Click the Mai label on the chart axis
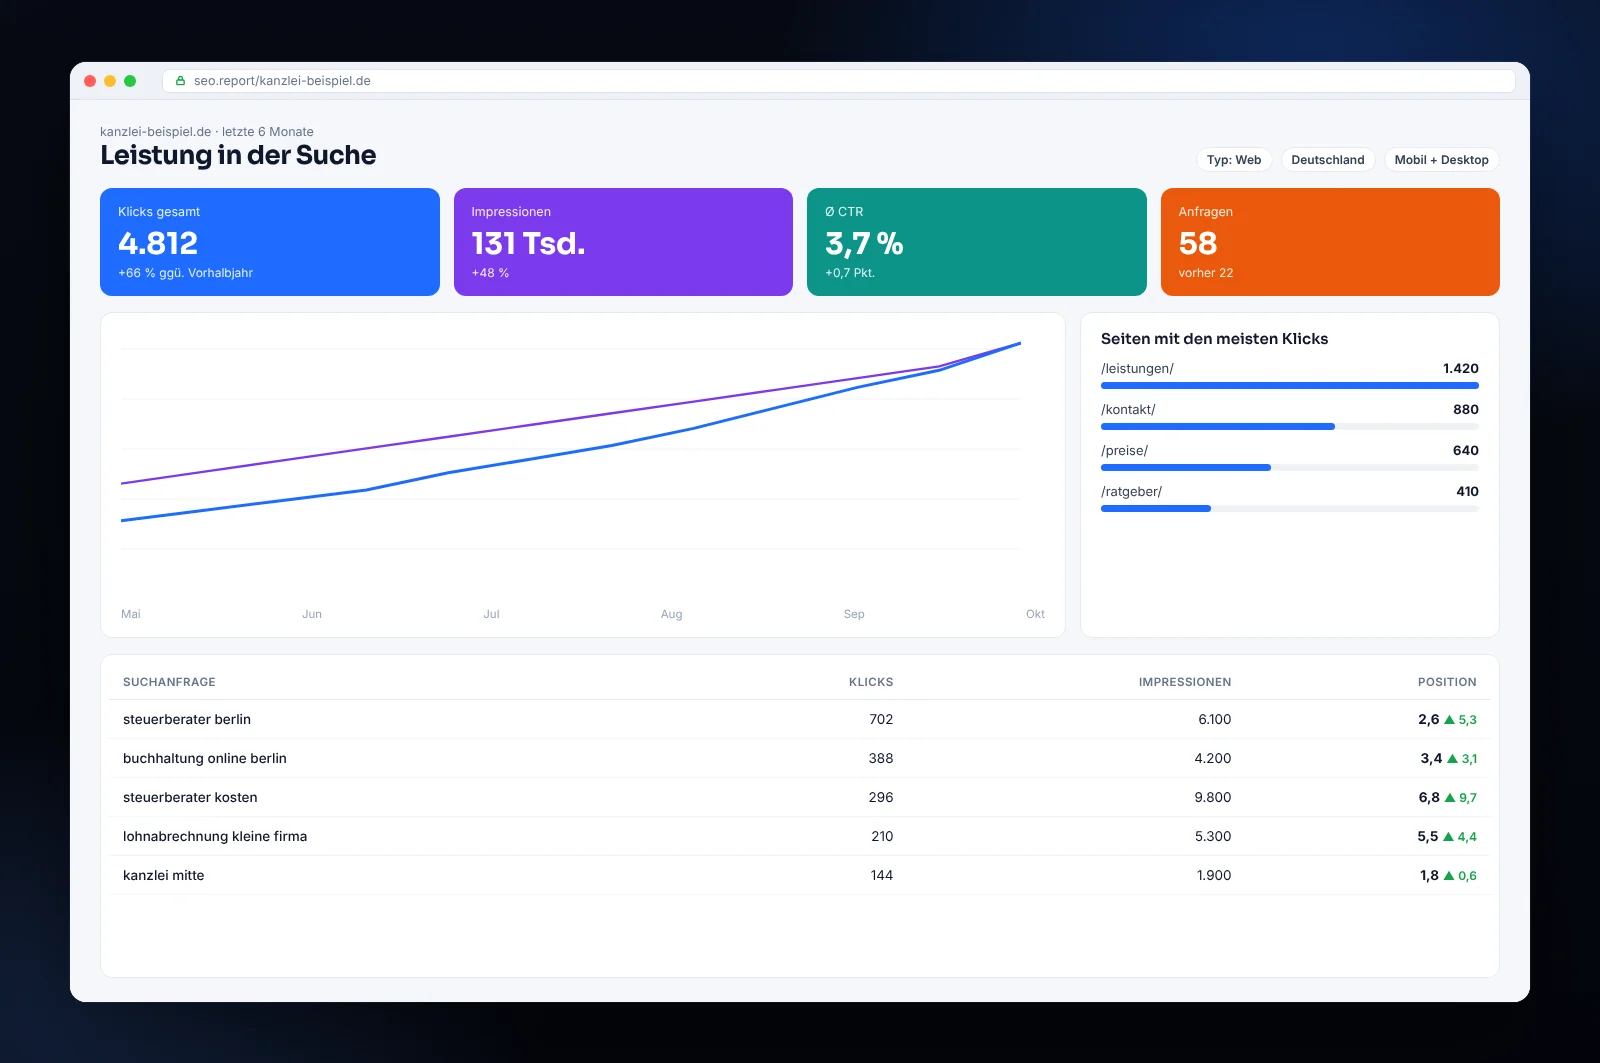1600x1063 pixels. point(131,614)
